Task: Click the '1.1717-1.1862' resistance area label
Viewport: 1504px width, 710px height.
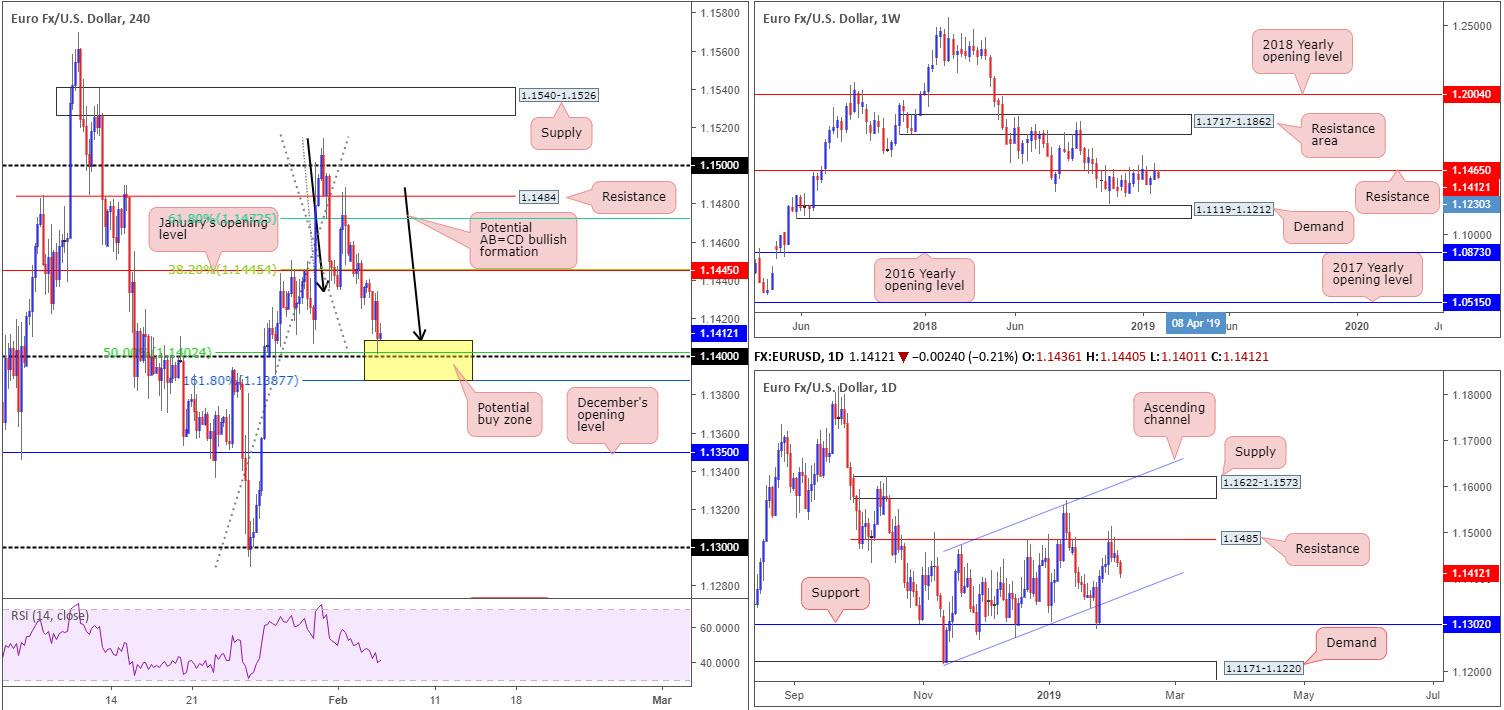Action: click(1232, 124)
